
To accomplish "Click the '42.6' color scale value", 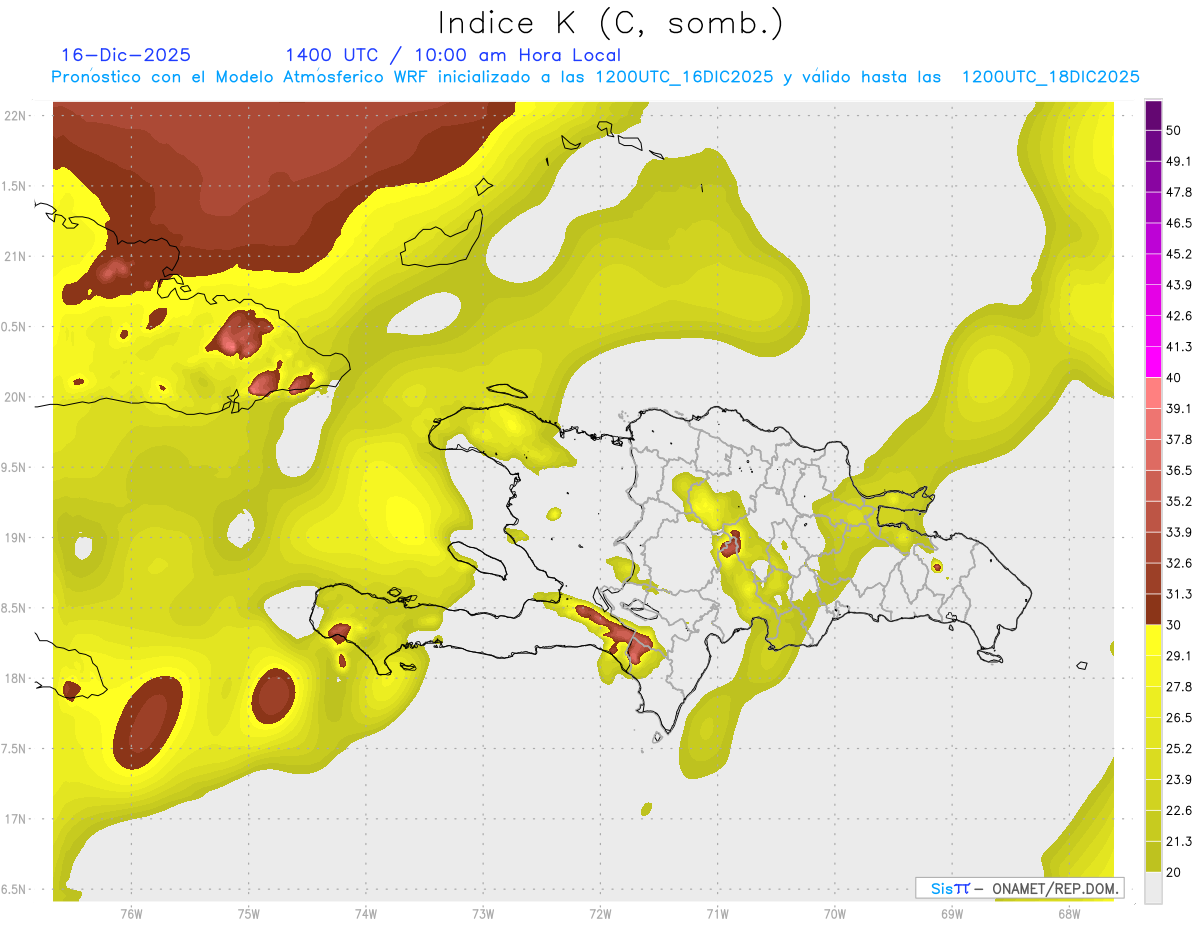I will click(1179, 316).
